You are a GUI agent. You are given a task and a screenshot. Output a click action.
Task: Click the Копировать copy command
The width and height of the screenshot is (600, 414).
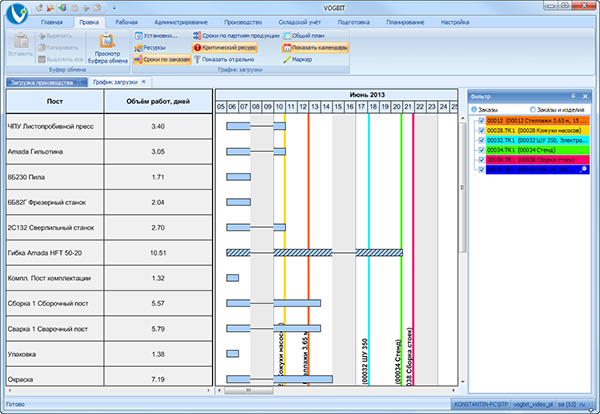[x=58, y=47]
